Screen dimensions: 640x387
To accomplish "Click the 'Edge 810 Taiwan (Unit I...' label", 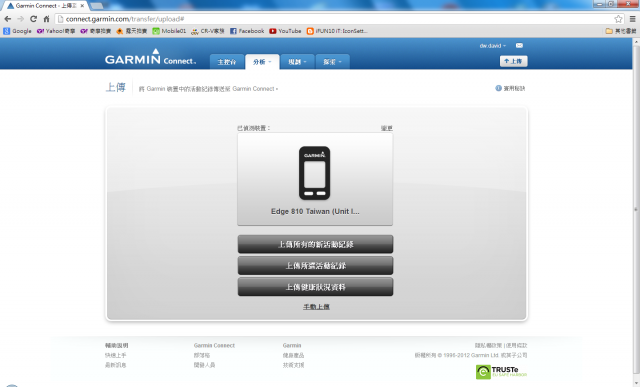I will [315, 211].
